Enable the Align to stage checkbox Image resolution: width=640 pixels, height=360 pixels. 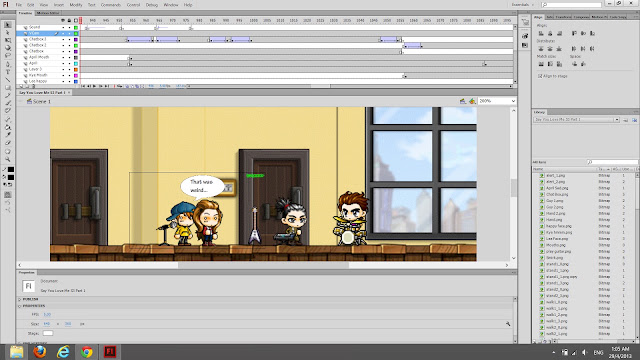click(540, 76)
